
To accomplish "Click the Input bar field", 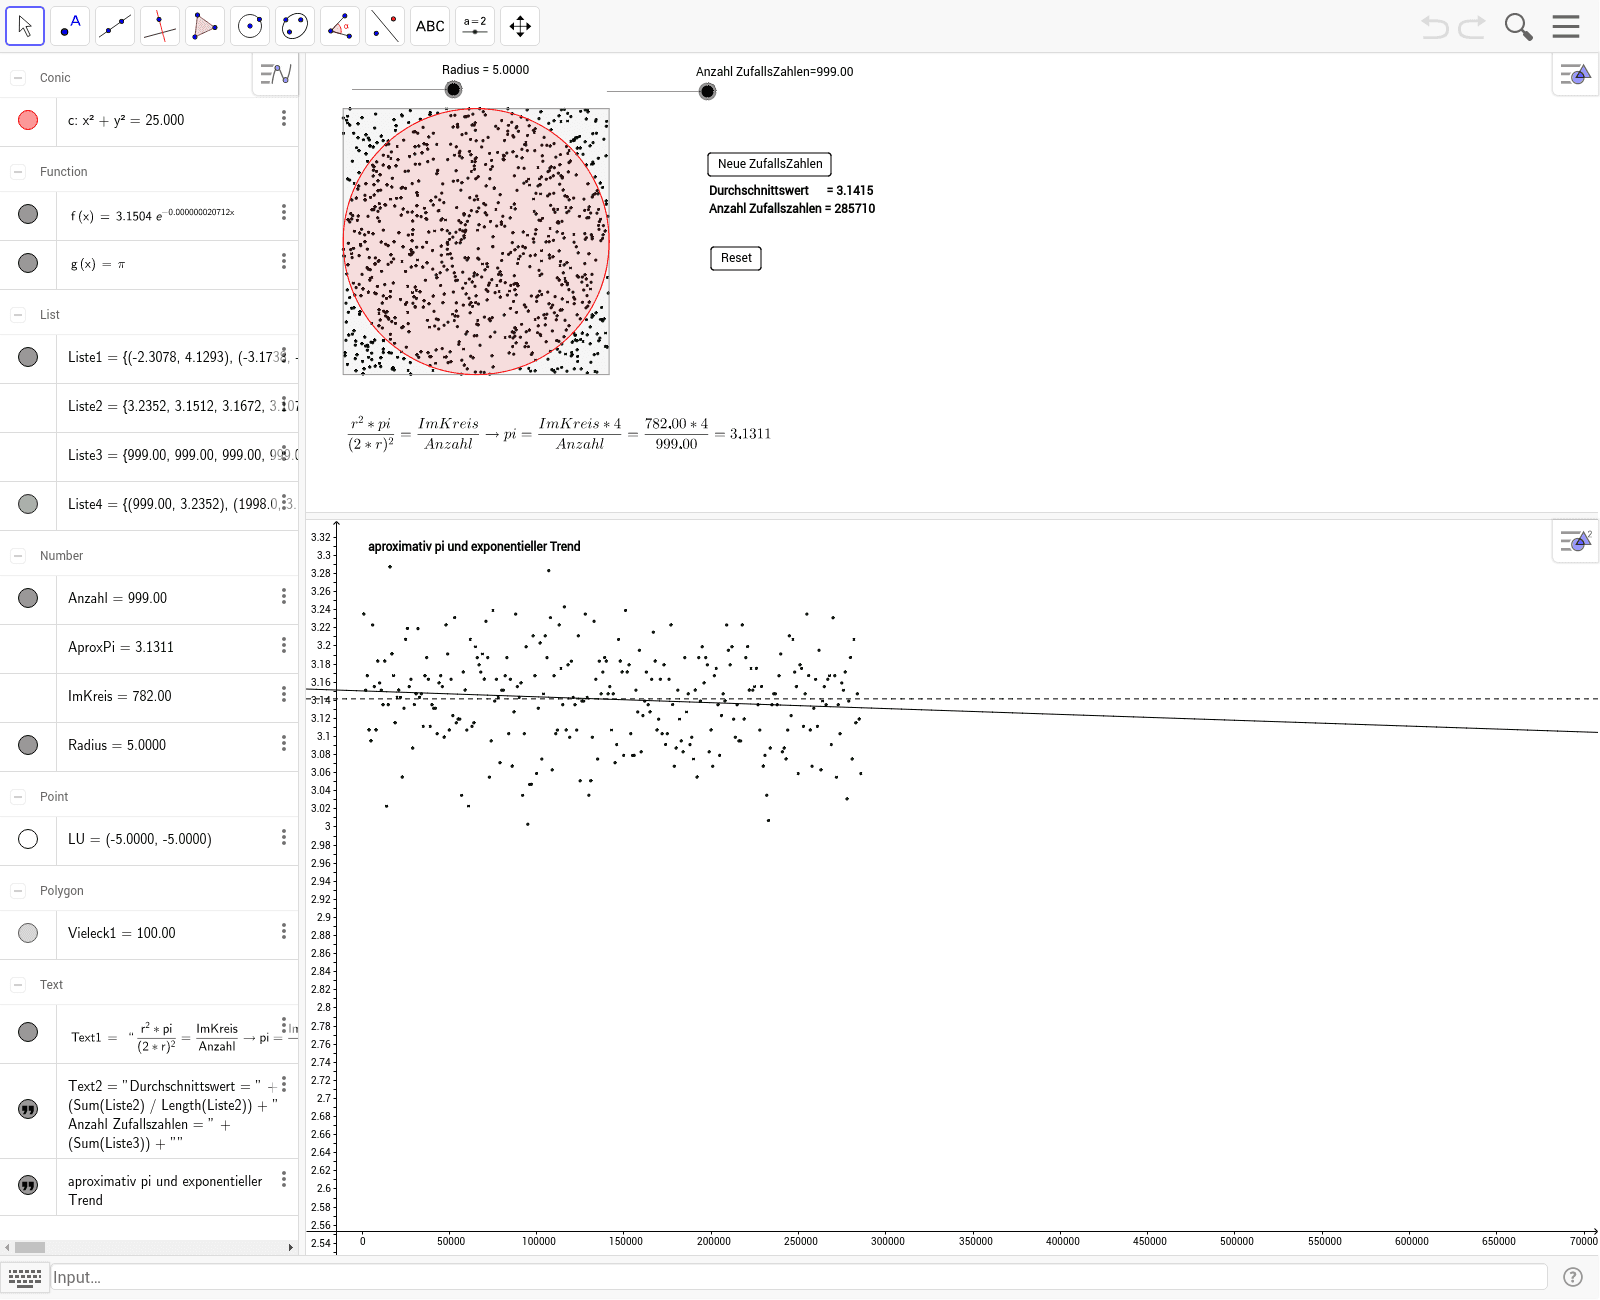I will click(798, 1277).
